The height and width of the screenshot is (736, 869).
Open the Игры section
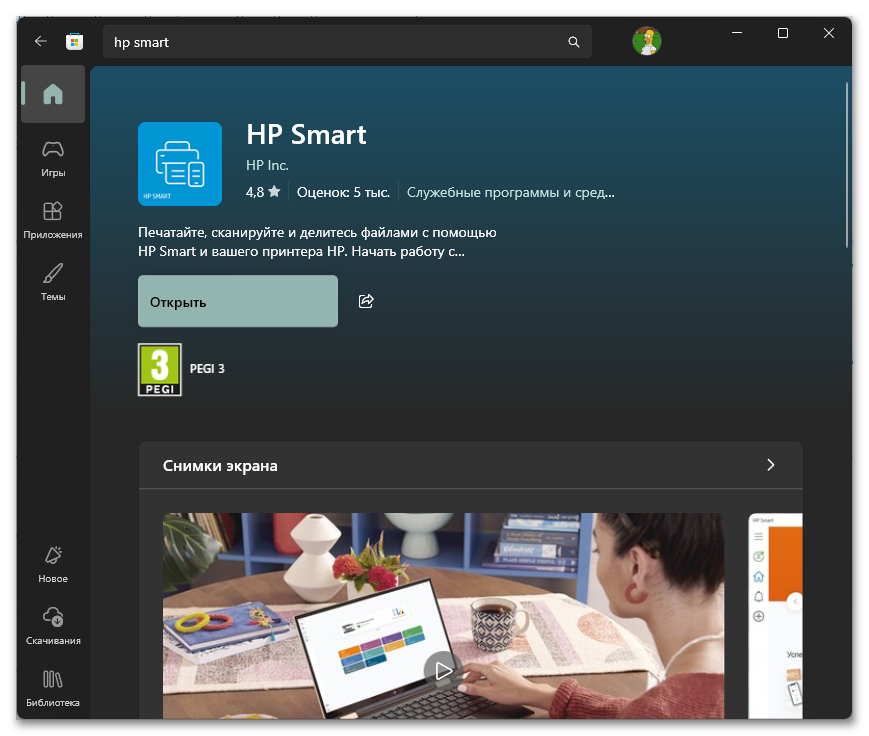pos(53,159)
